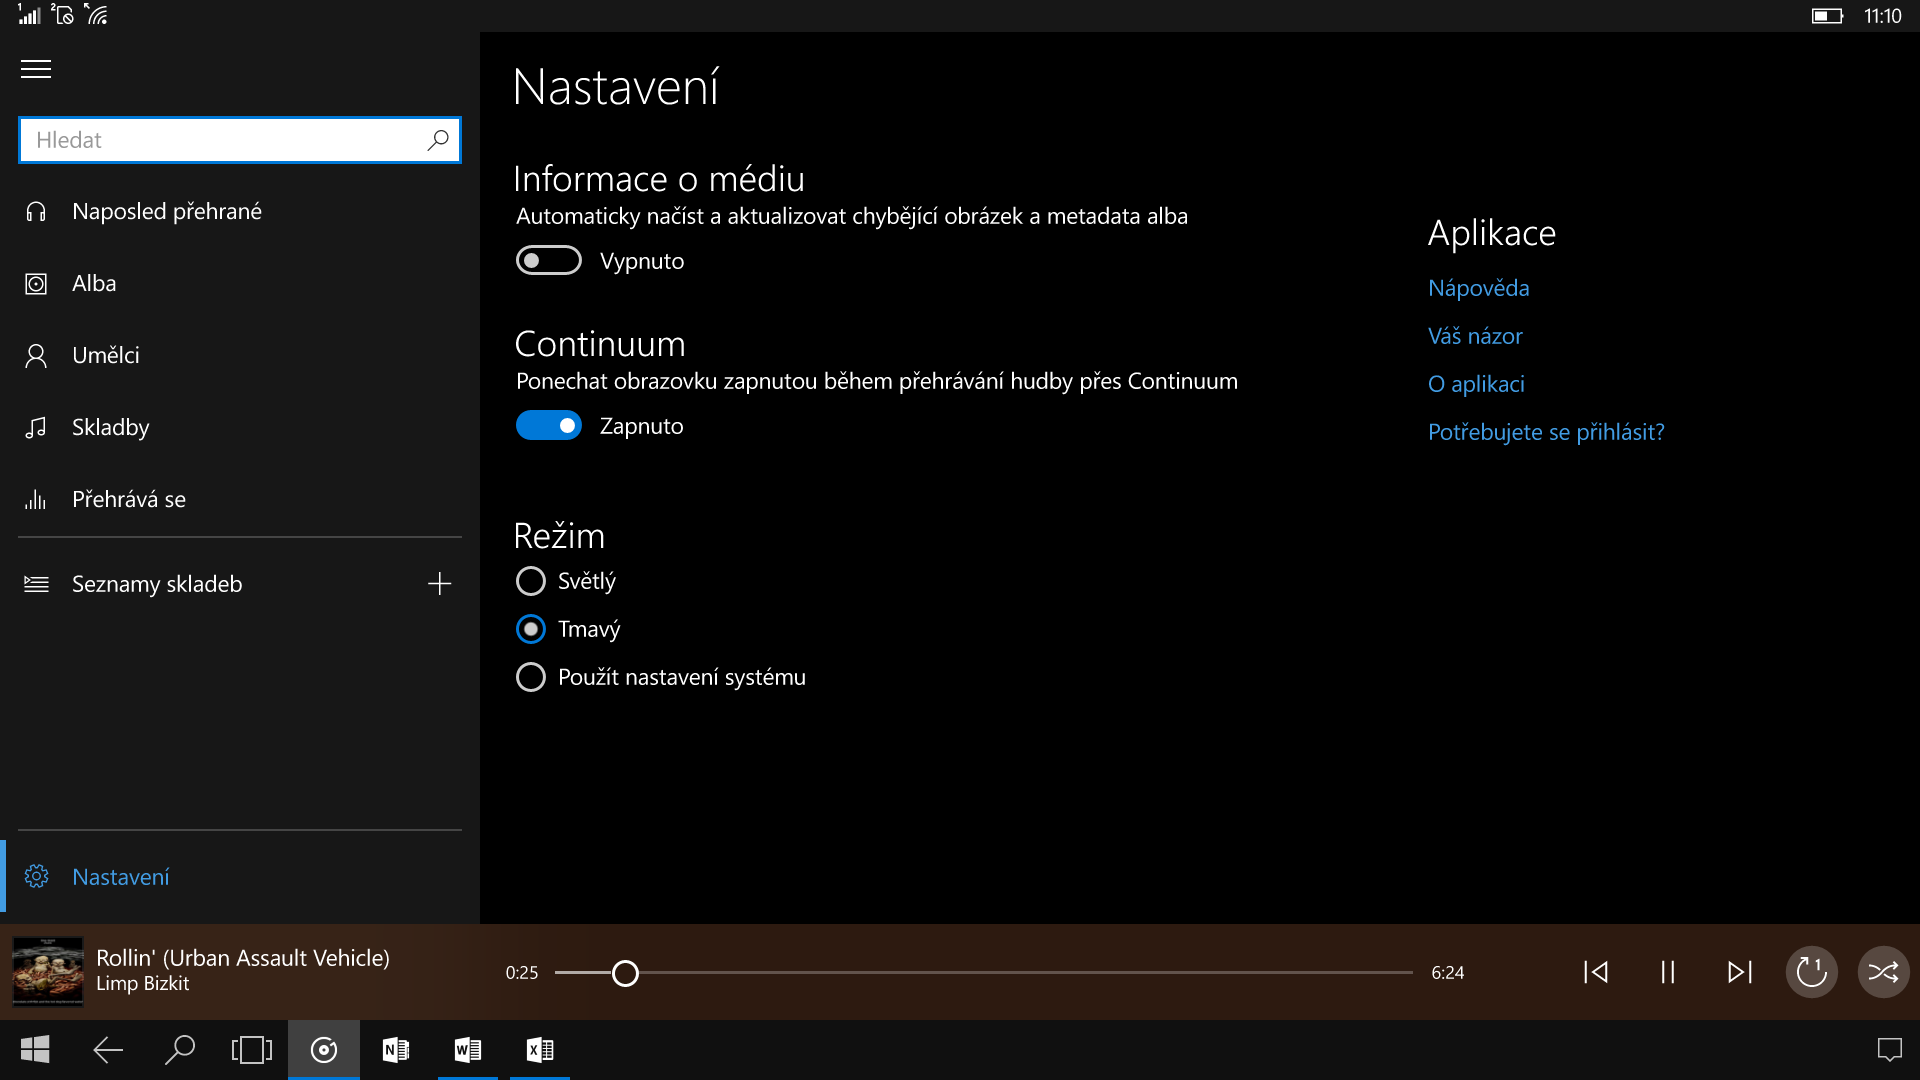Turn off the Continuum screen setting
This screenshot has width=1920, height=1080.
click(x=548, y=425)
